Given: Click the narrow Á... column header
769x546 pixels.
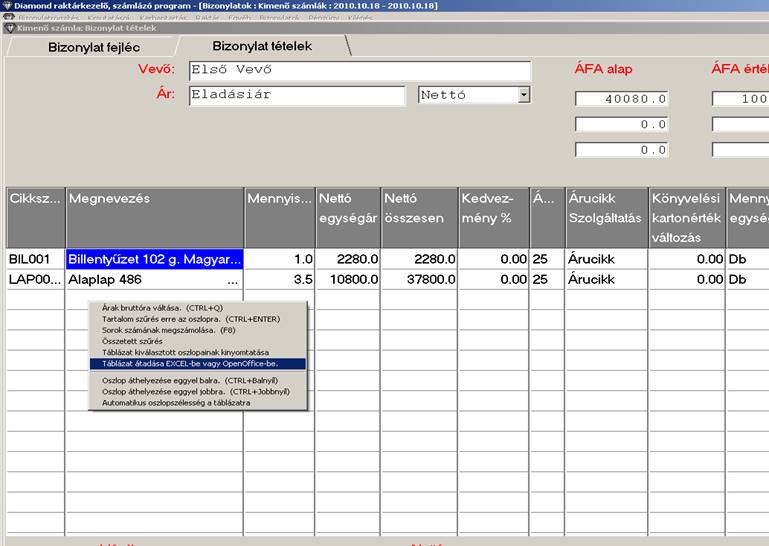Looking at the screenshot, I should (547, 217).
